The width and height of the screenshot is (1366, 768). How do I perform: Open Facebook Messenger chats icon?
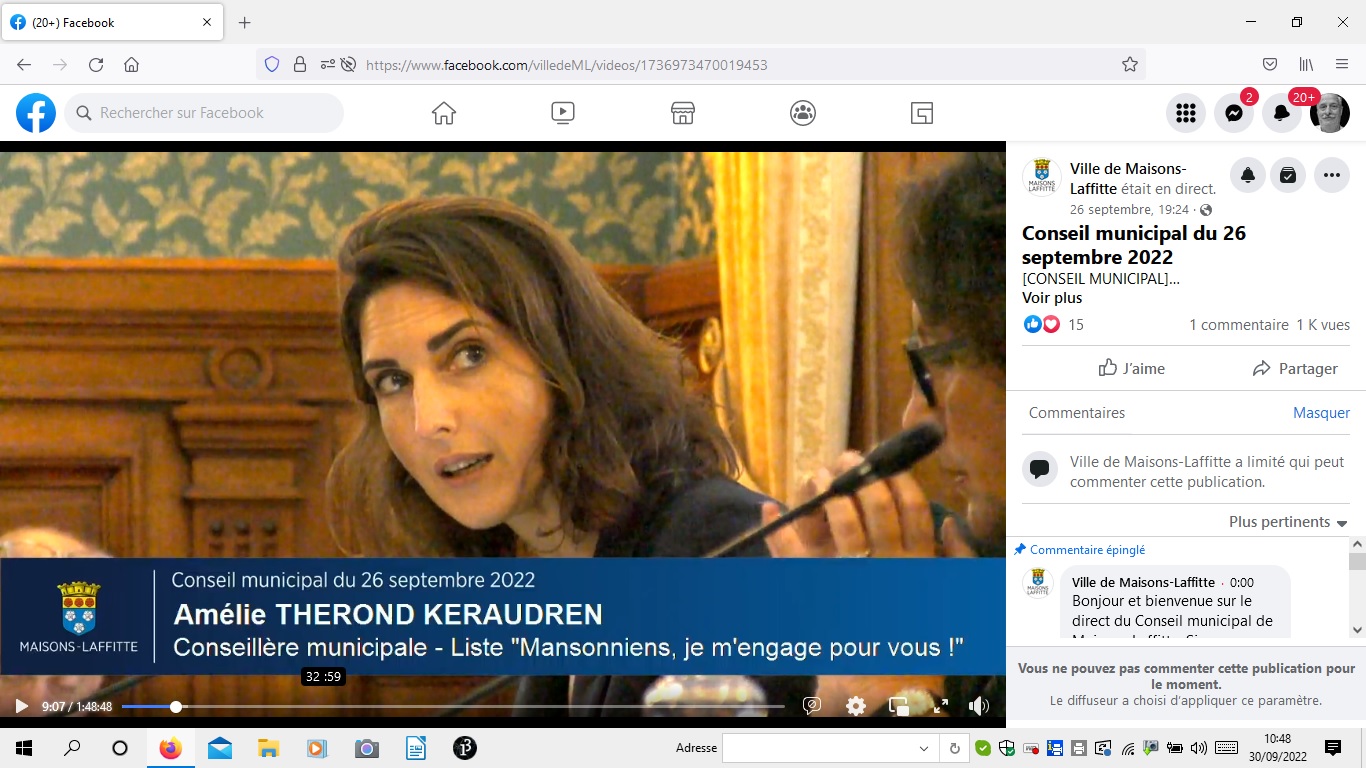1233,113
